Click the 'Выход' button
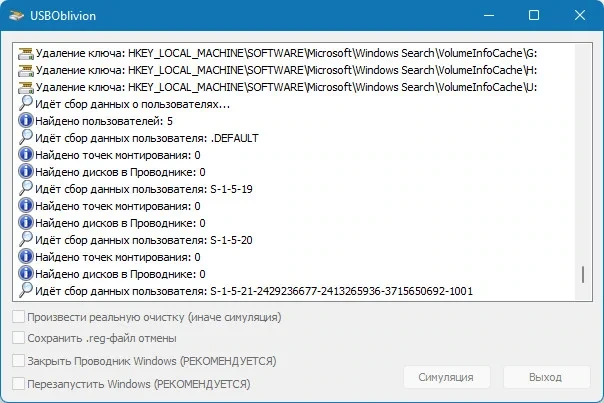The image size is (604, 403). click(546, 377)
